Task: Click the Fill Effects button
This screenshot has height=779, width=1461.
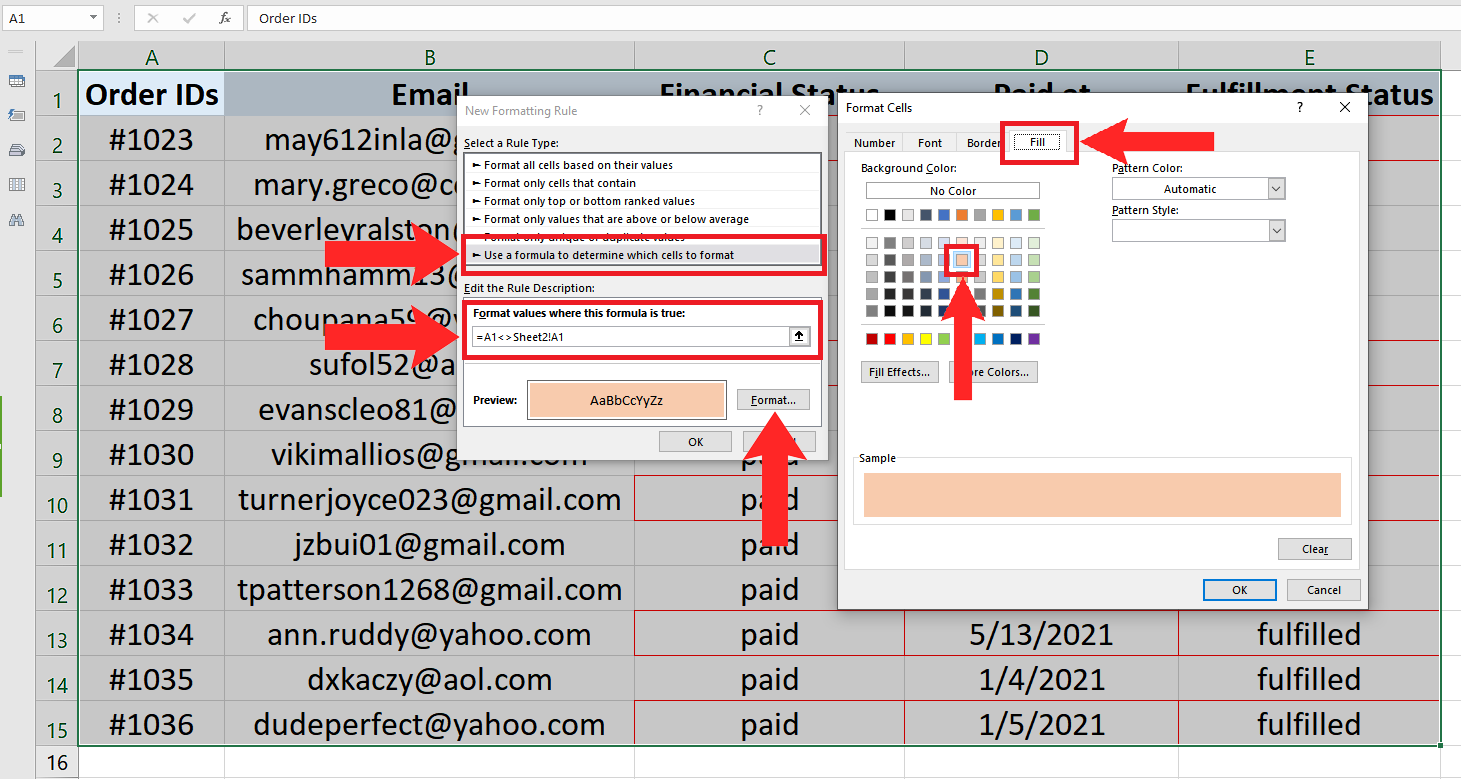Action: click(x=899, y=371)
